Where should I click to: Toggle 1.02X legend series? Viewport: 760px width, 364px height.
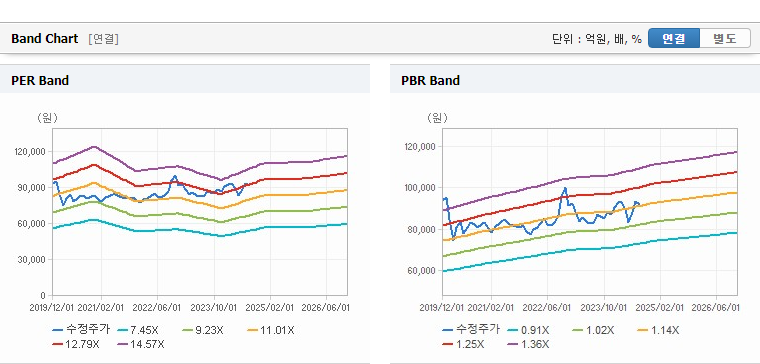pos(593,330)
